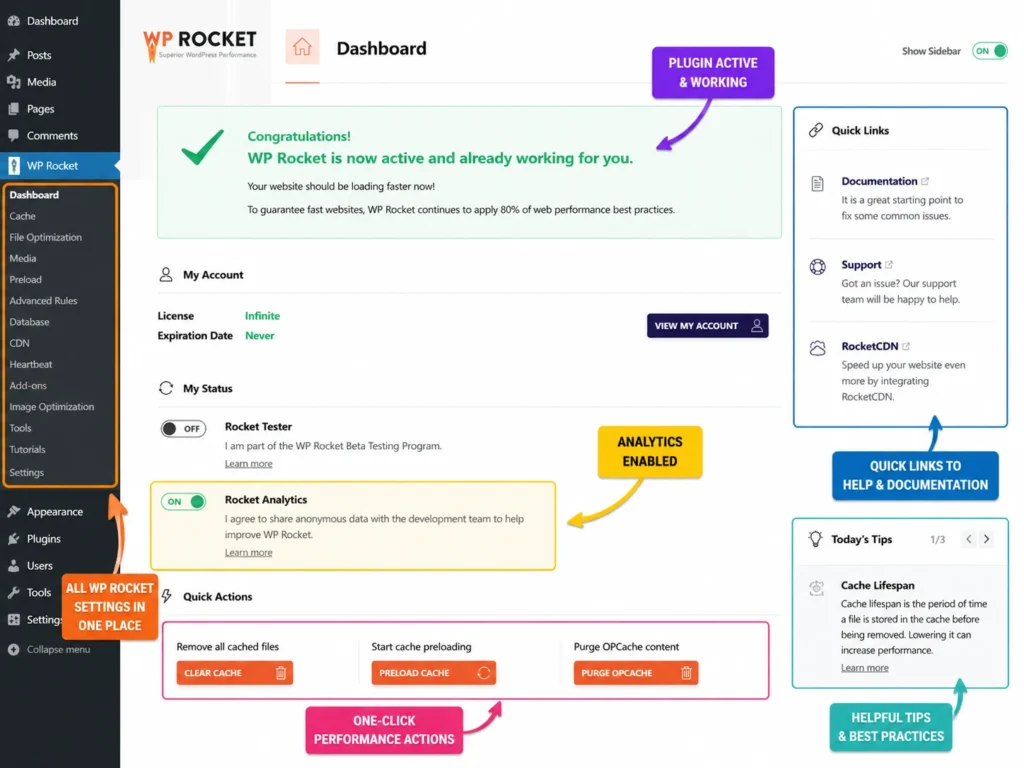Go to next tip in Today's Tips
This screenshot has width=1024, height=768.
(987, 539)
